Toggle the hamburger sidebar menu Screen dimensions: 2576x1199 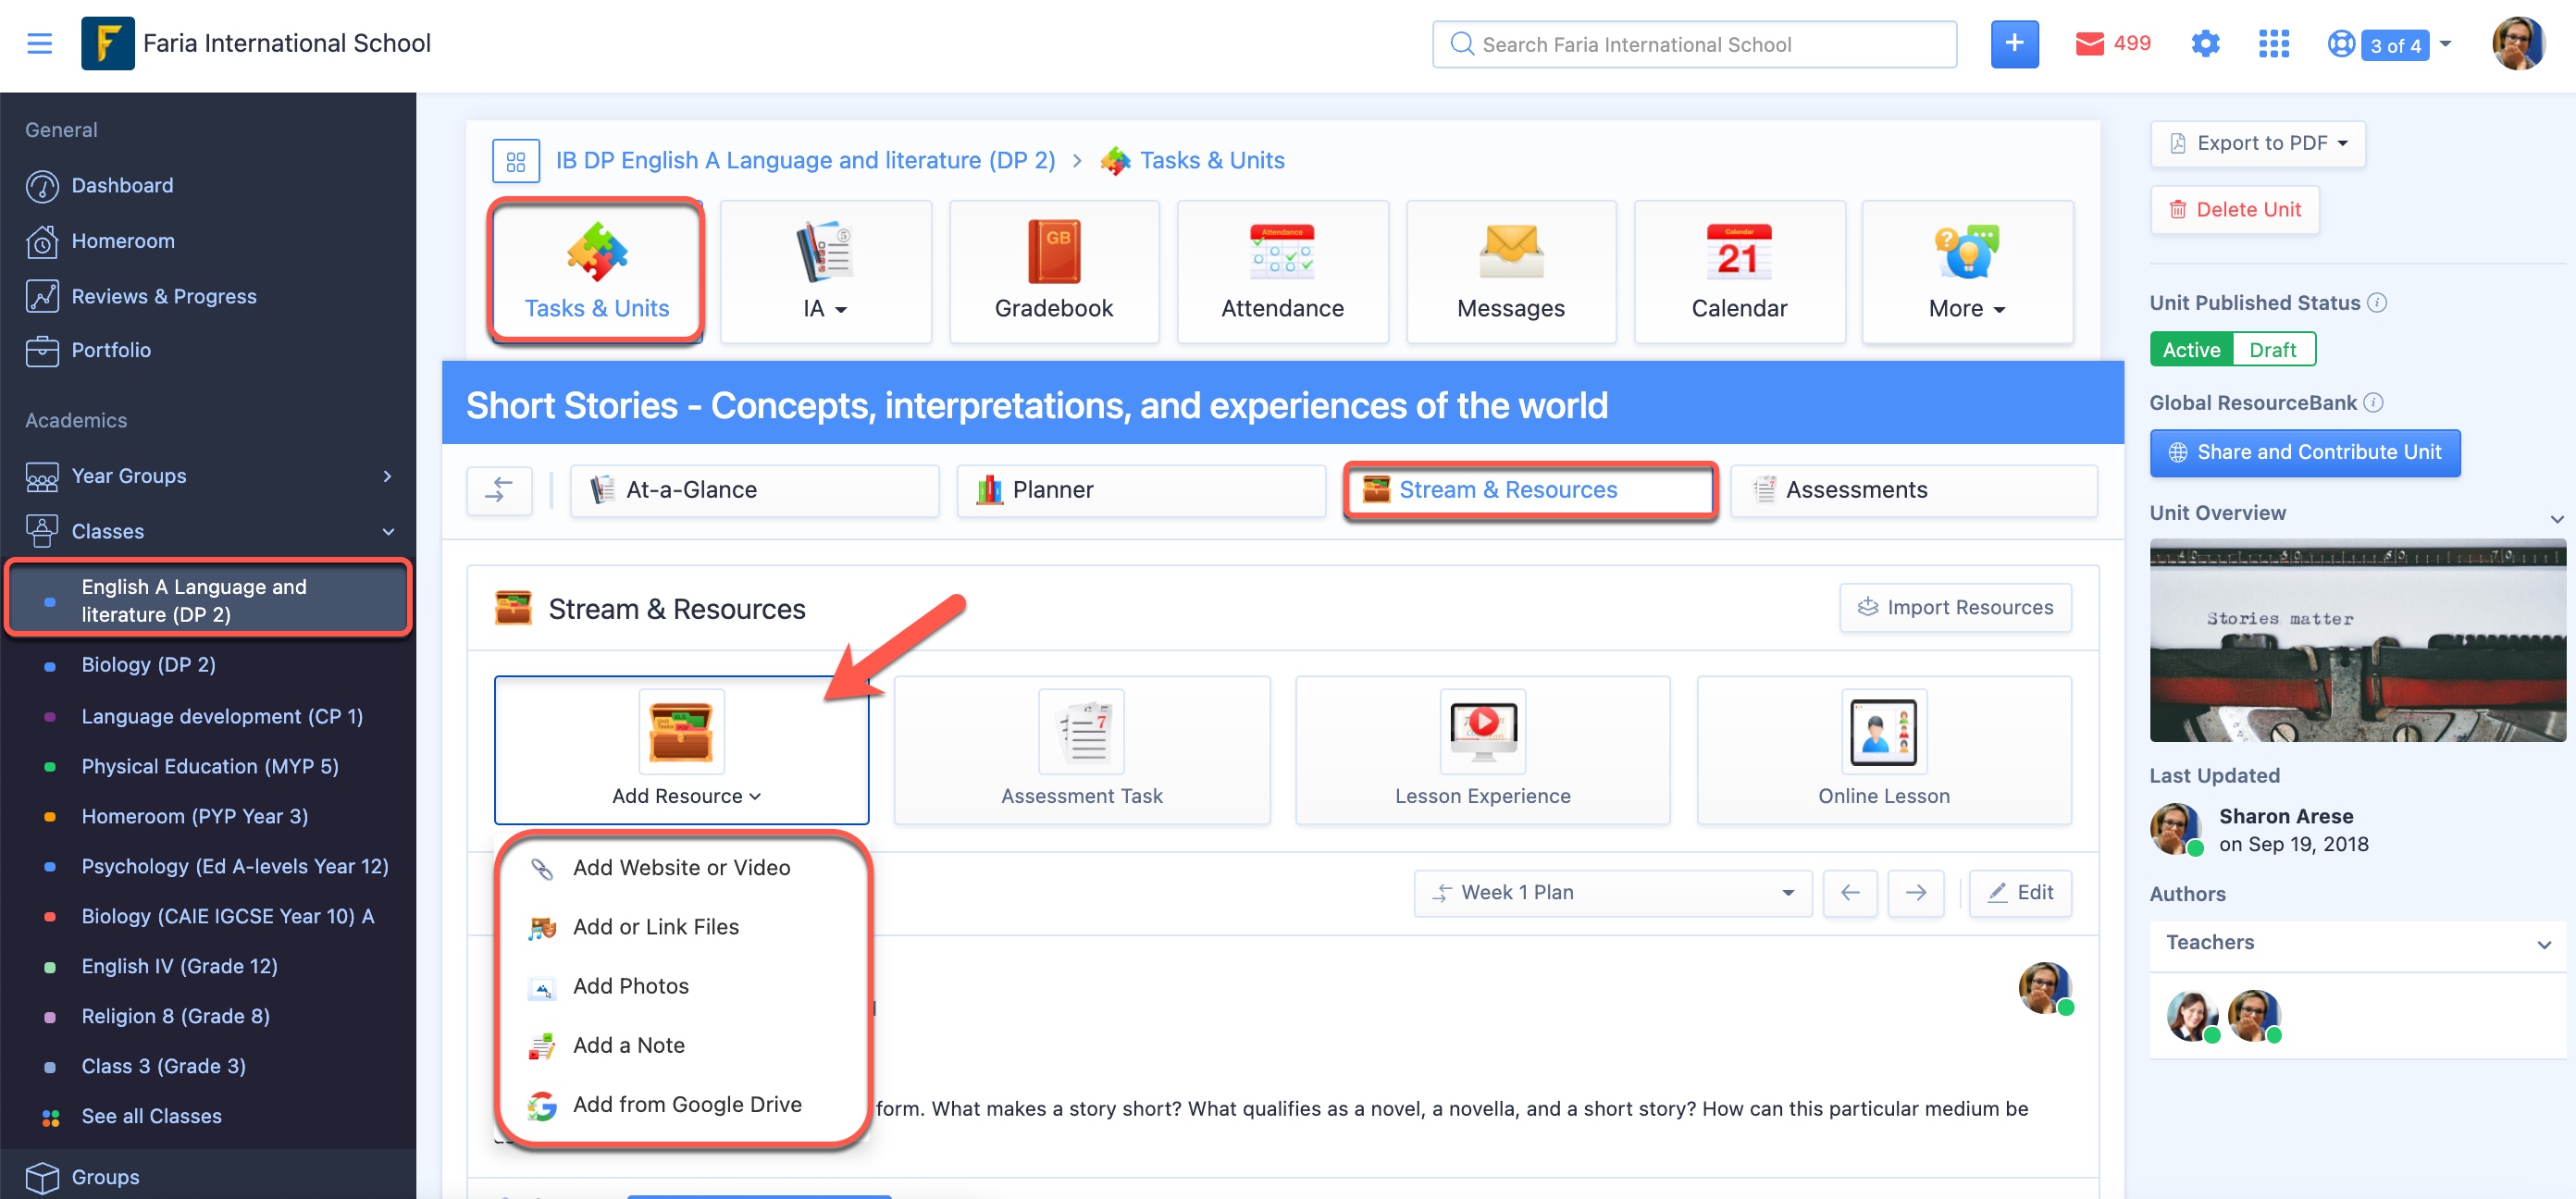39,44
